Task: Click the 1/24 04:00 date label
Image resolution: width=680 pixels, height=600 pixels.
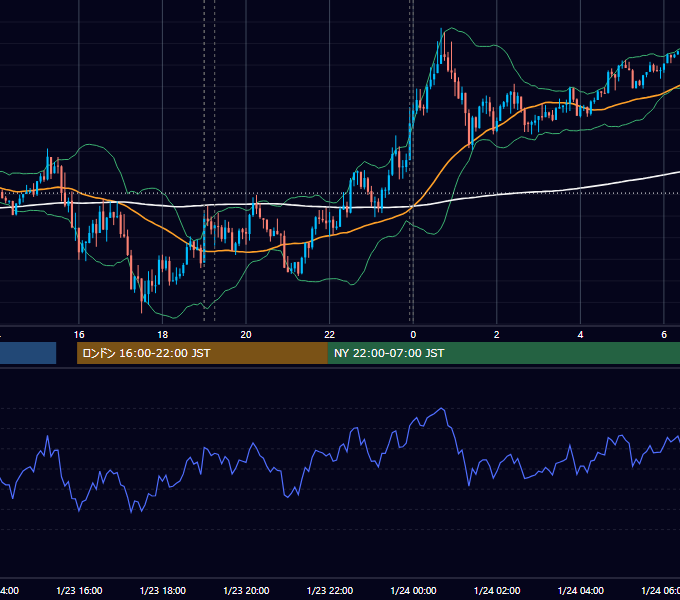Action: coord(580,590)
